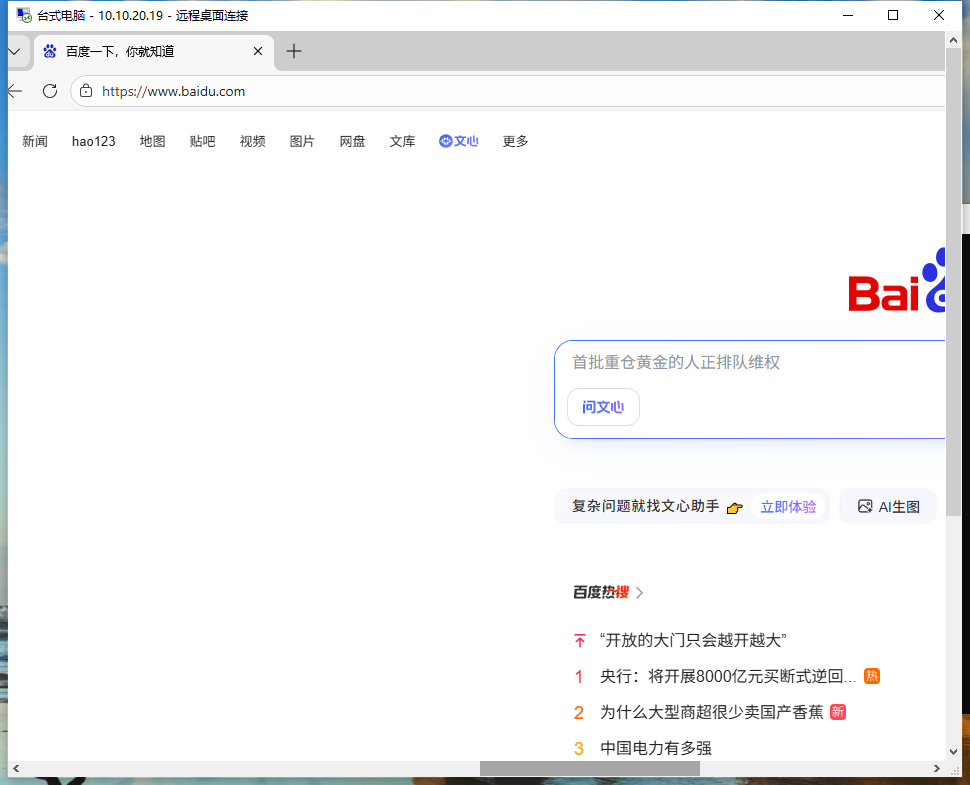Minimize the remote desktop window
This screenshot has width=970, height=785.
[848, 15]
